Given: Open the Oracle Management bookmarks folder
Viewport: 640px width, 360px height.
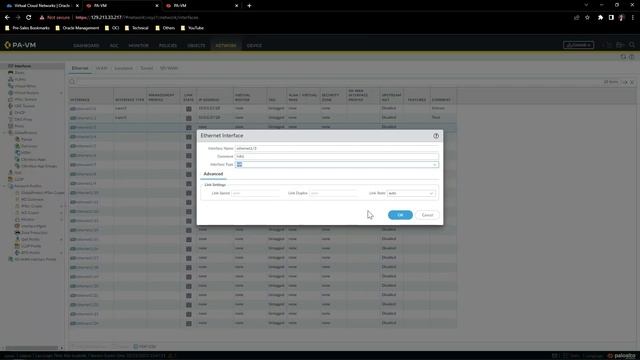Looking at the screenshot, I should 77,28.
